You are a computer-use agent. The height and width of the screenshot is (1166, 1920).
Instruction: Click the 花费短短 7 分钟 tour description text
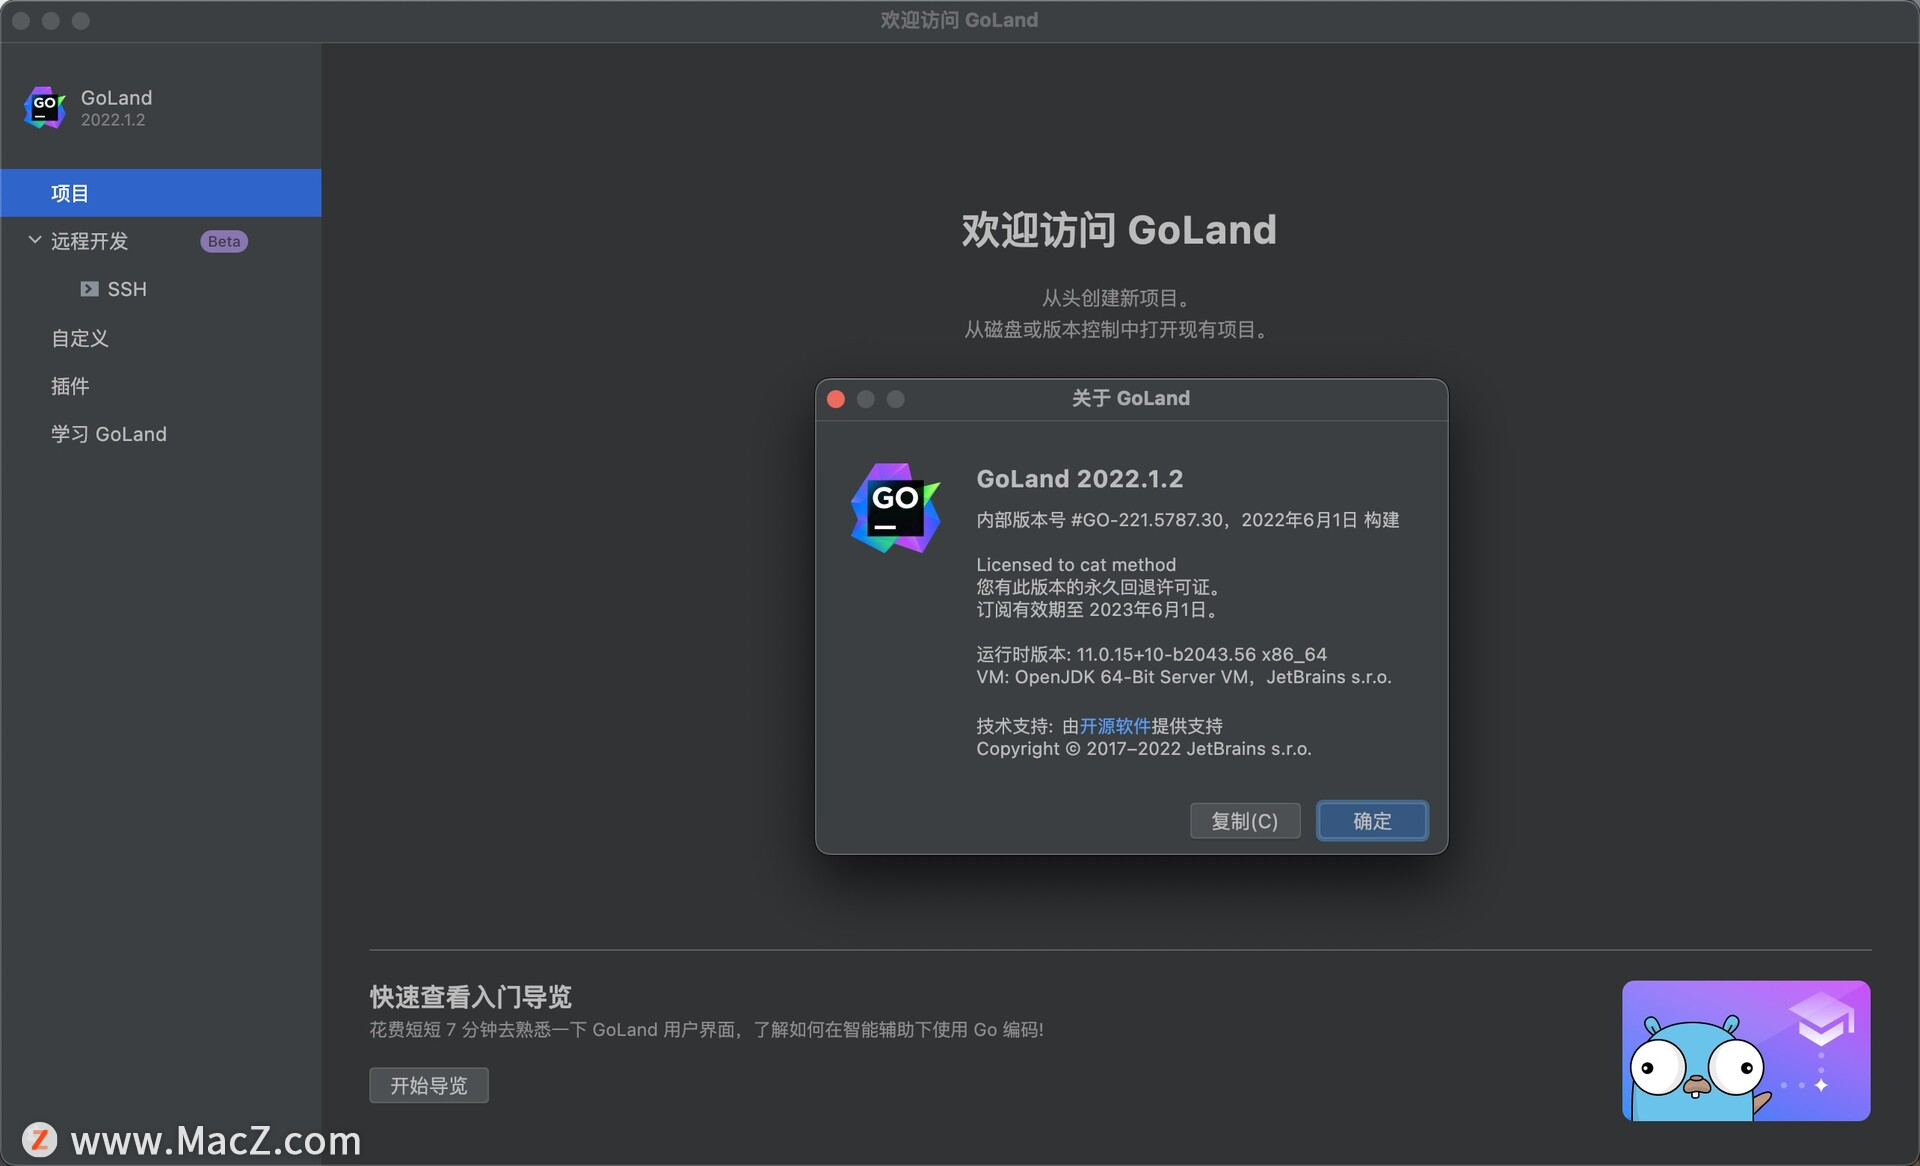[x=707, y=1030]
